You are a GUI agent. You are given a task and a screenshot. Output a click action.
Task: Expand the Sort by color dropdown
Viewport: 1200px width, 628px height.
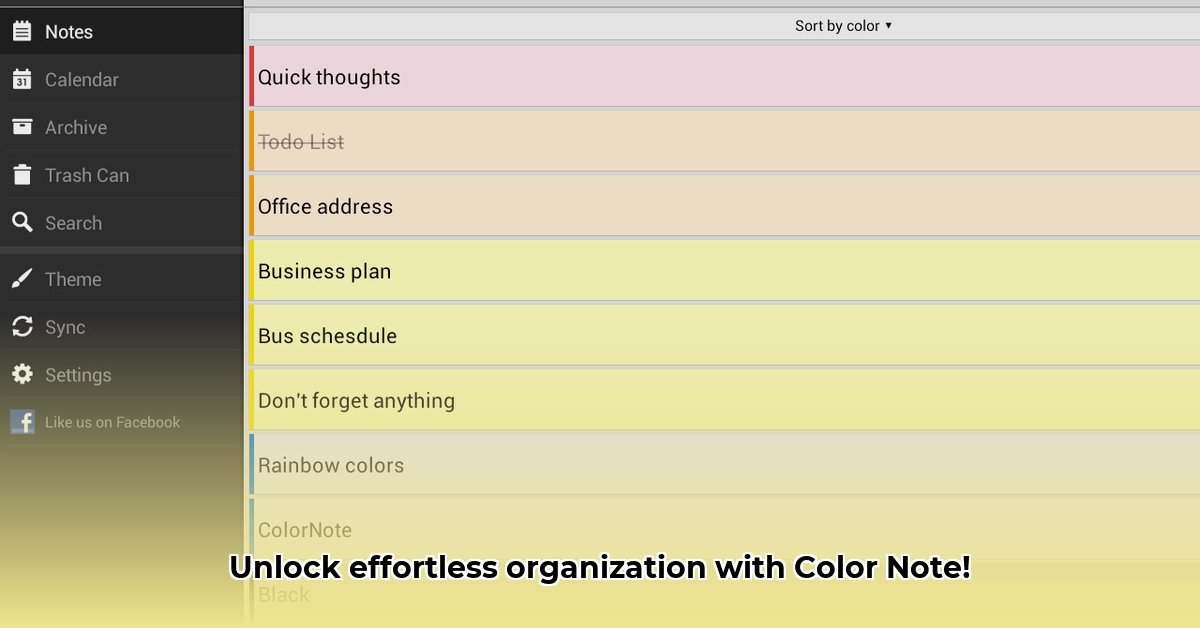[843, 26]
